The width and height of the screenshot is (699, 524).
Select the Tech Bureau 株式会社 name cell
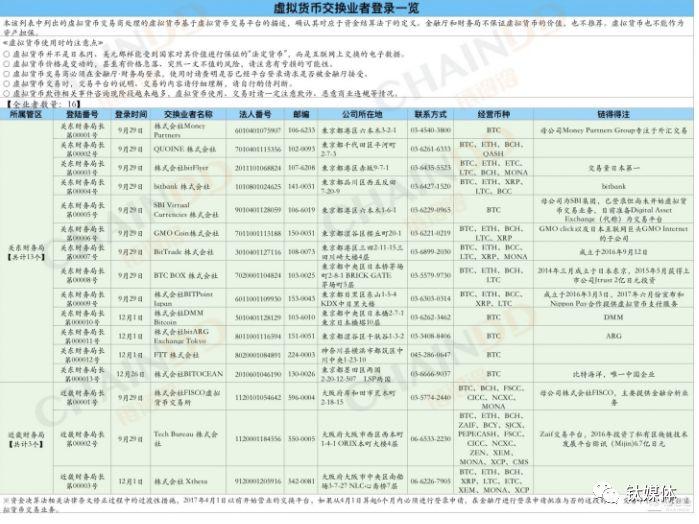tap(186, 439)
